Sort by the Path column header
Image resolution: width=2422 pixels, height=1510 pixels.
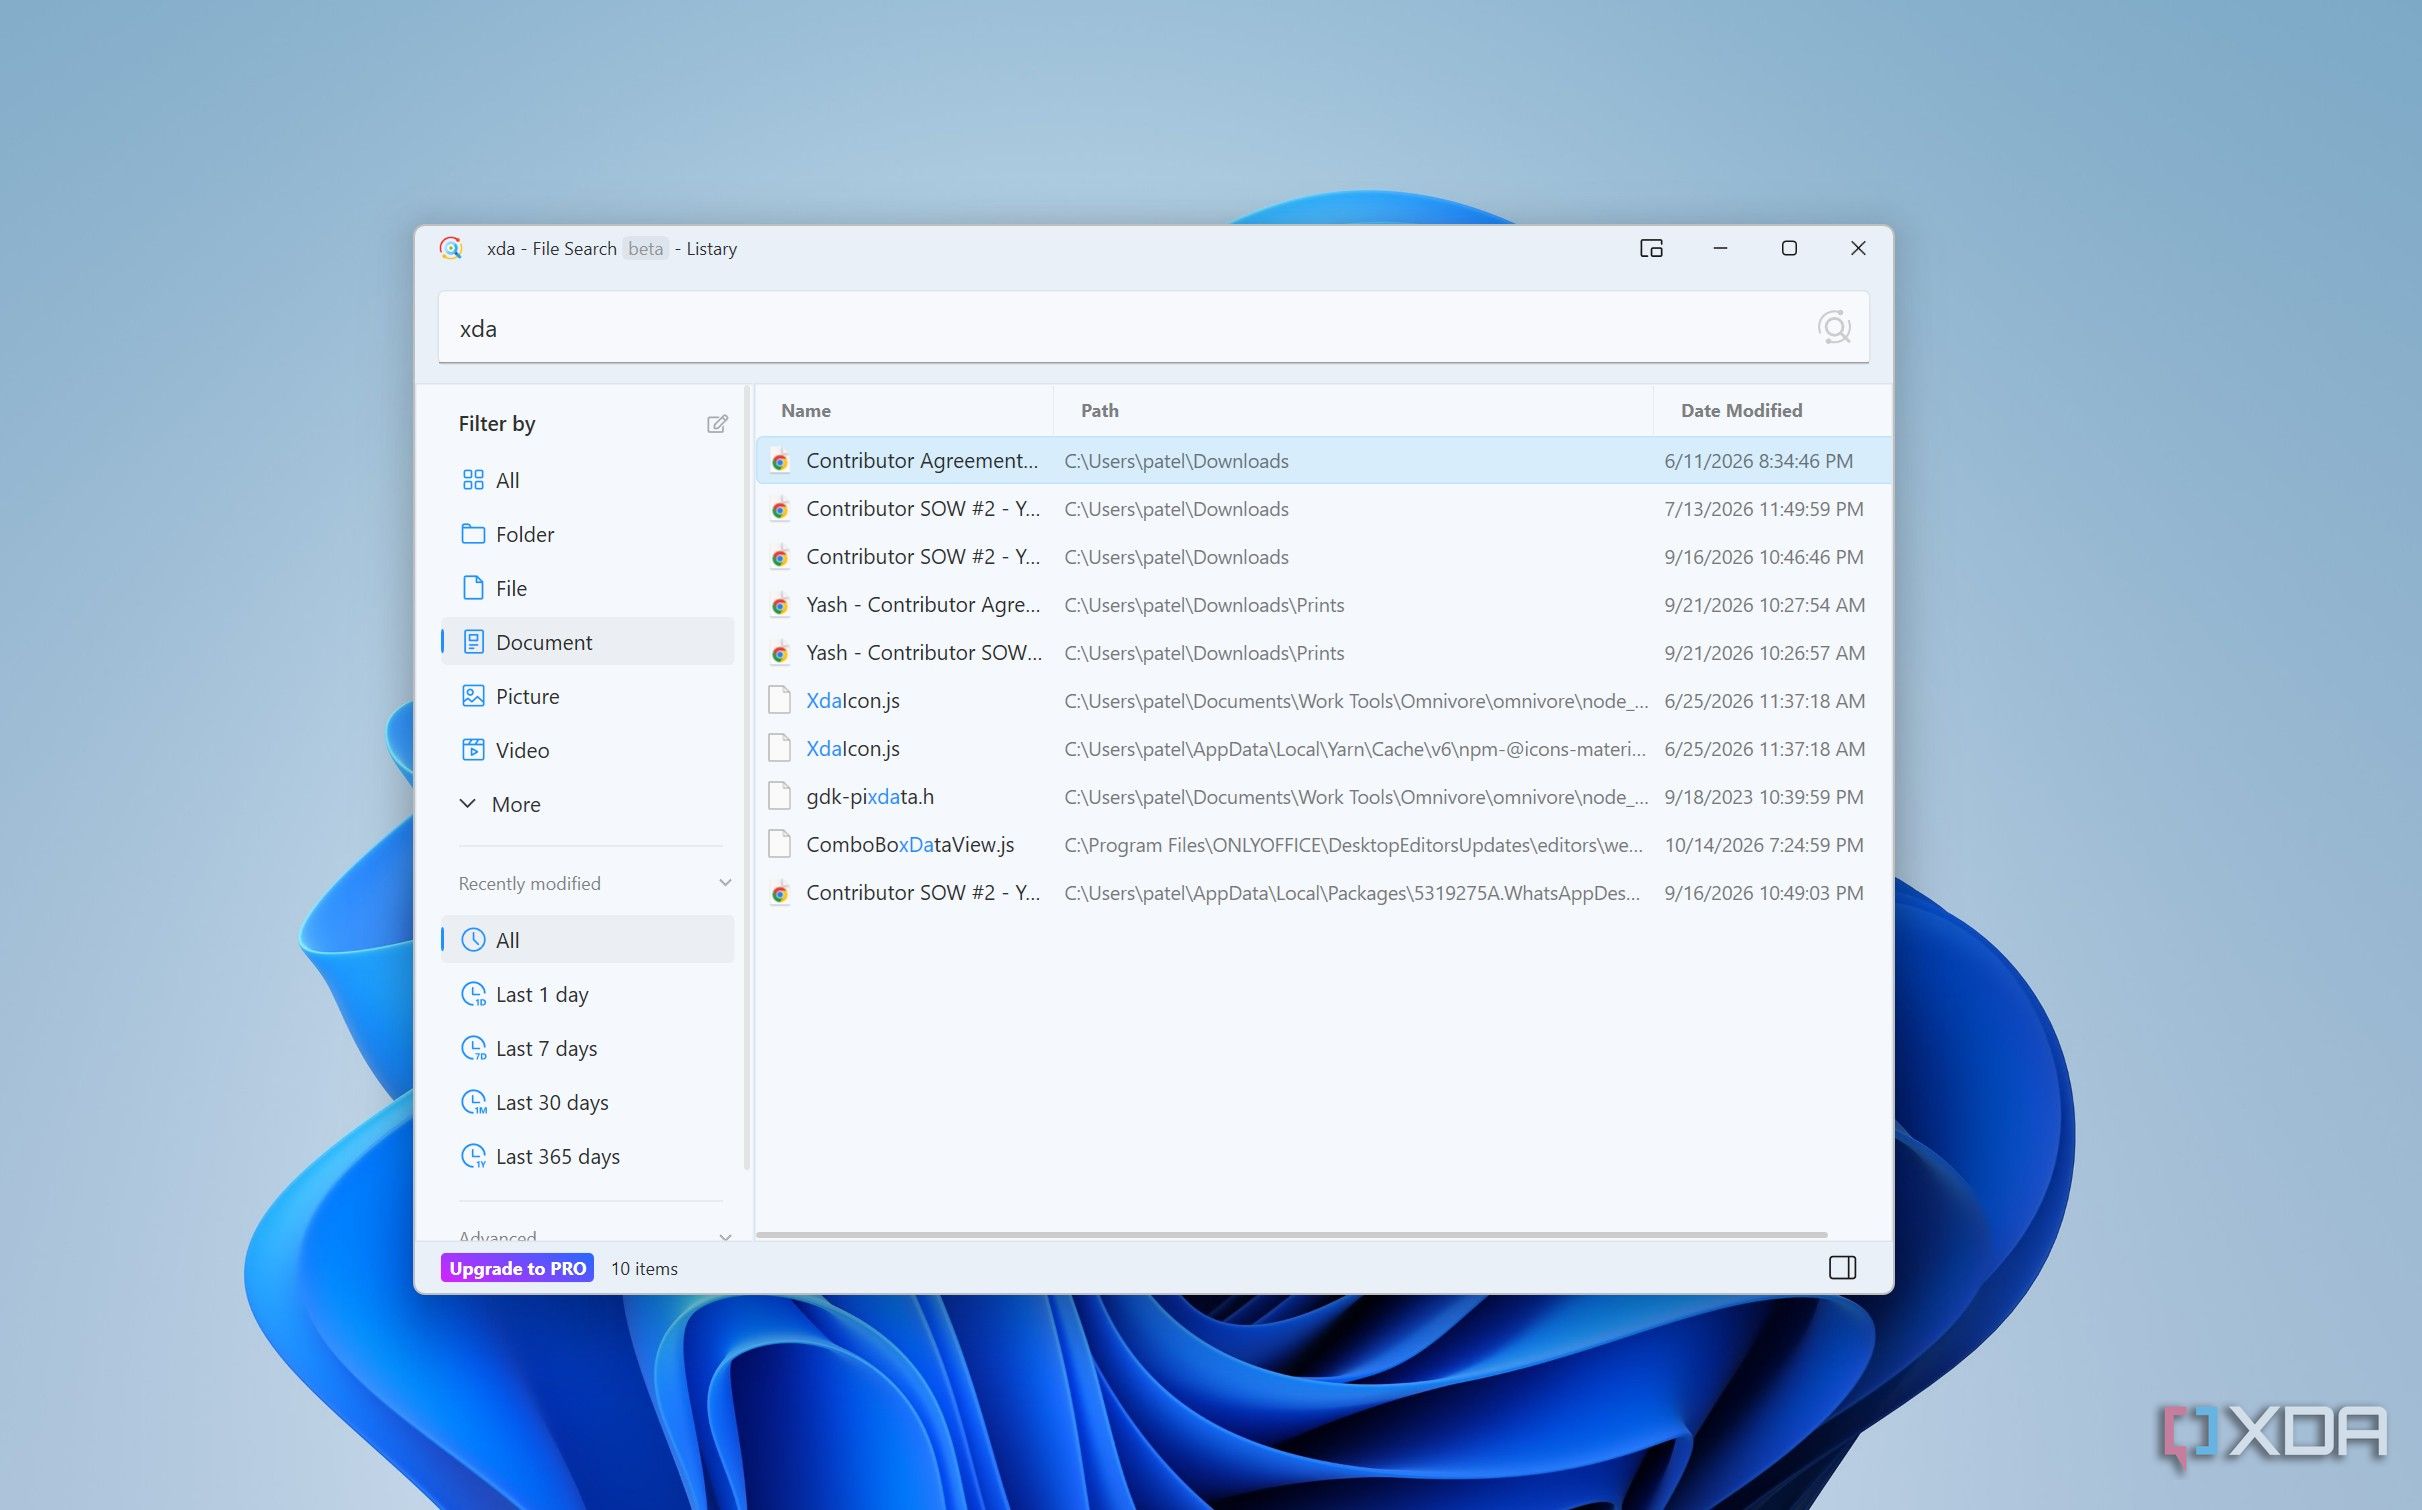(1100, 410)
